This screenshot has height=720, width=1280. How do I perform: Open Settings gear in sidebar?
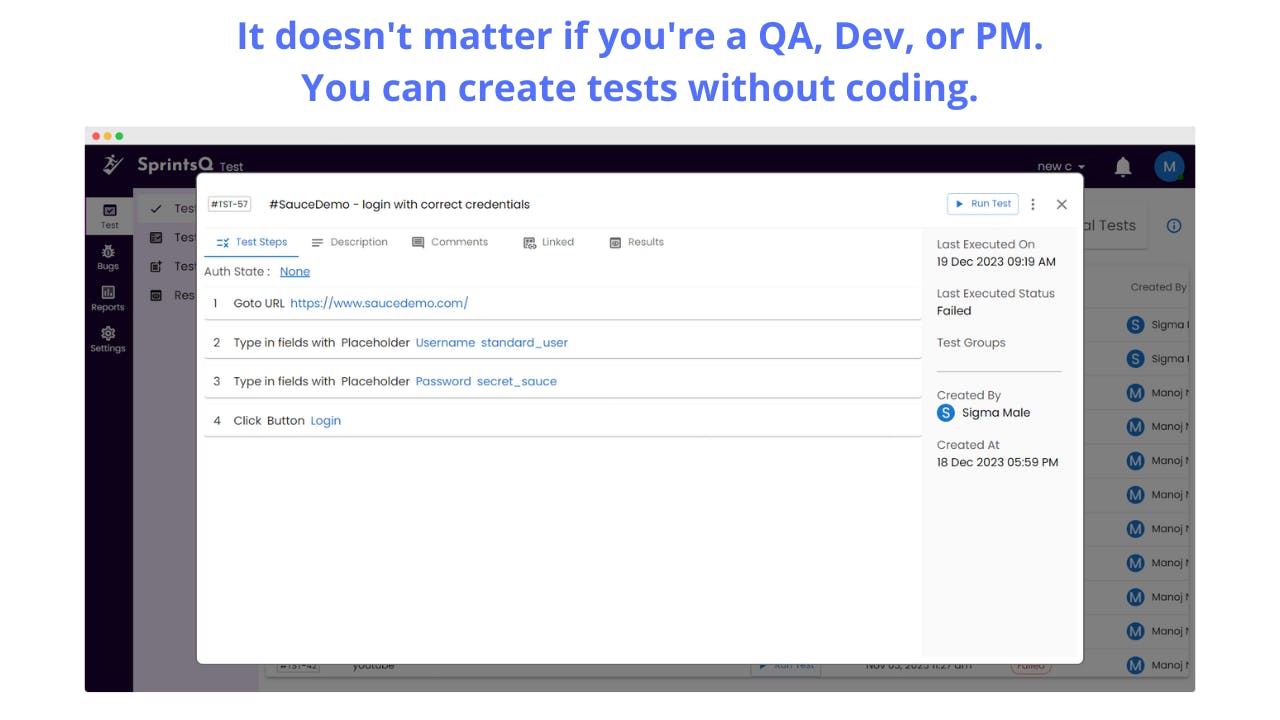click(108, 340)
